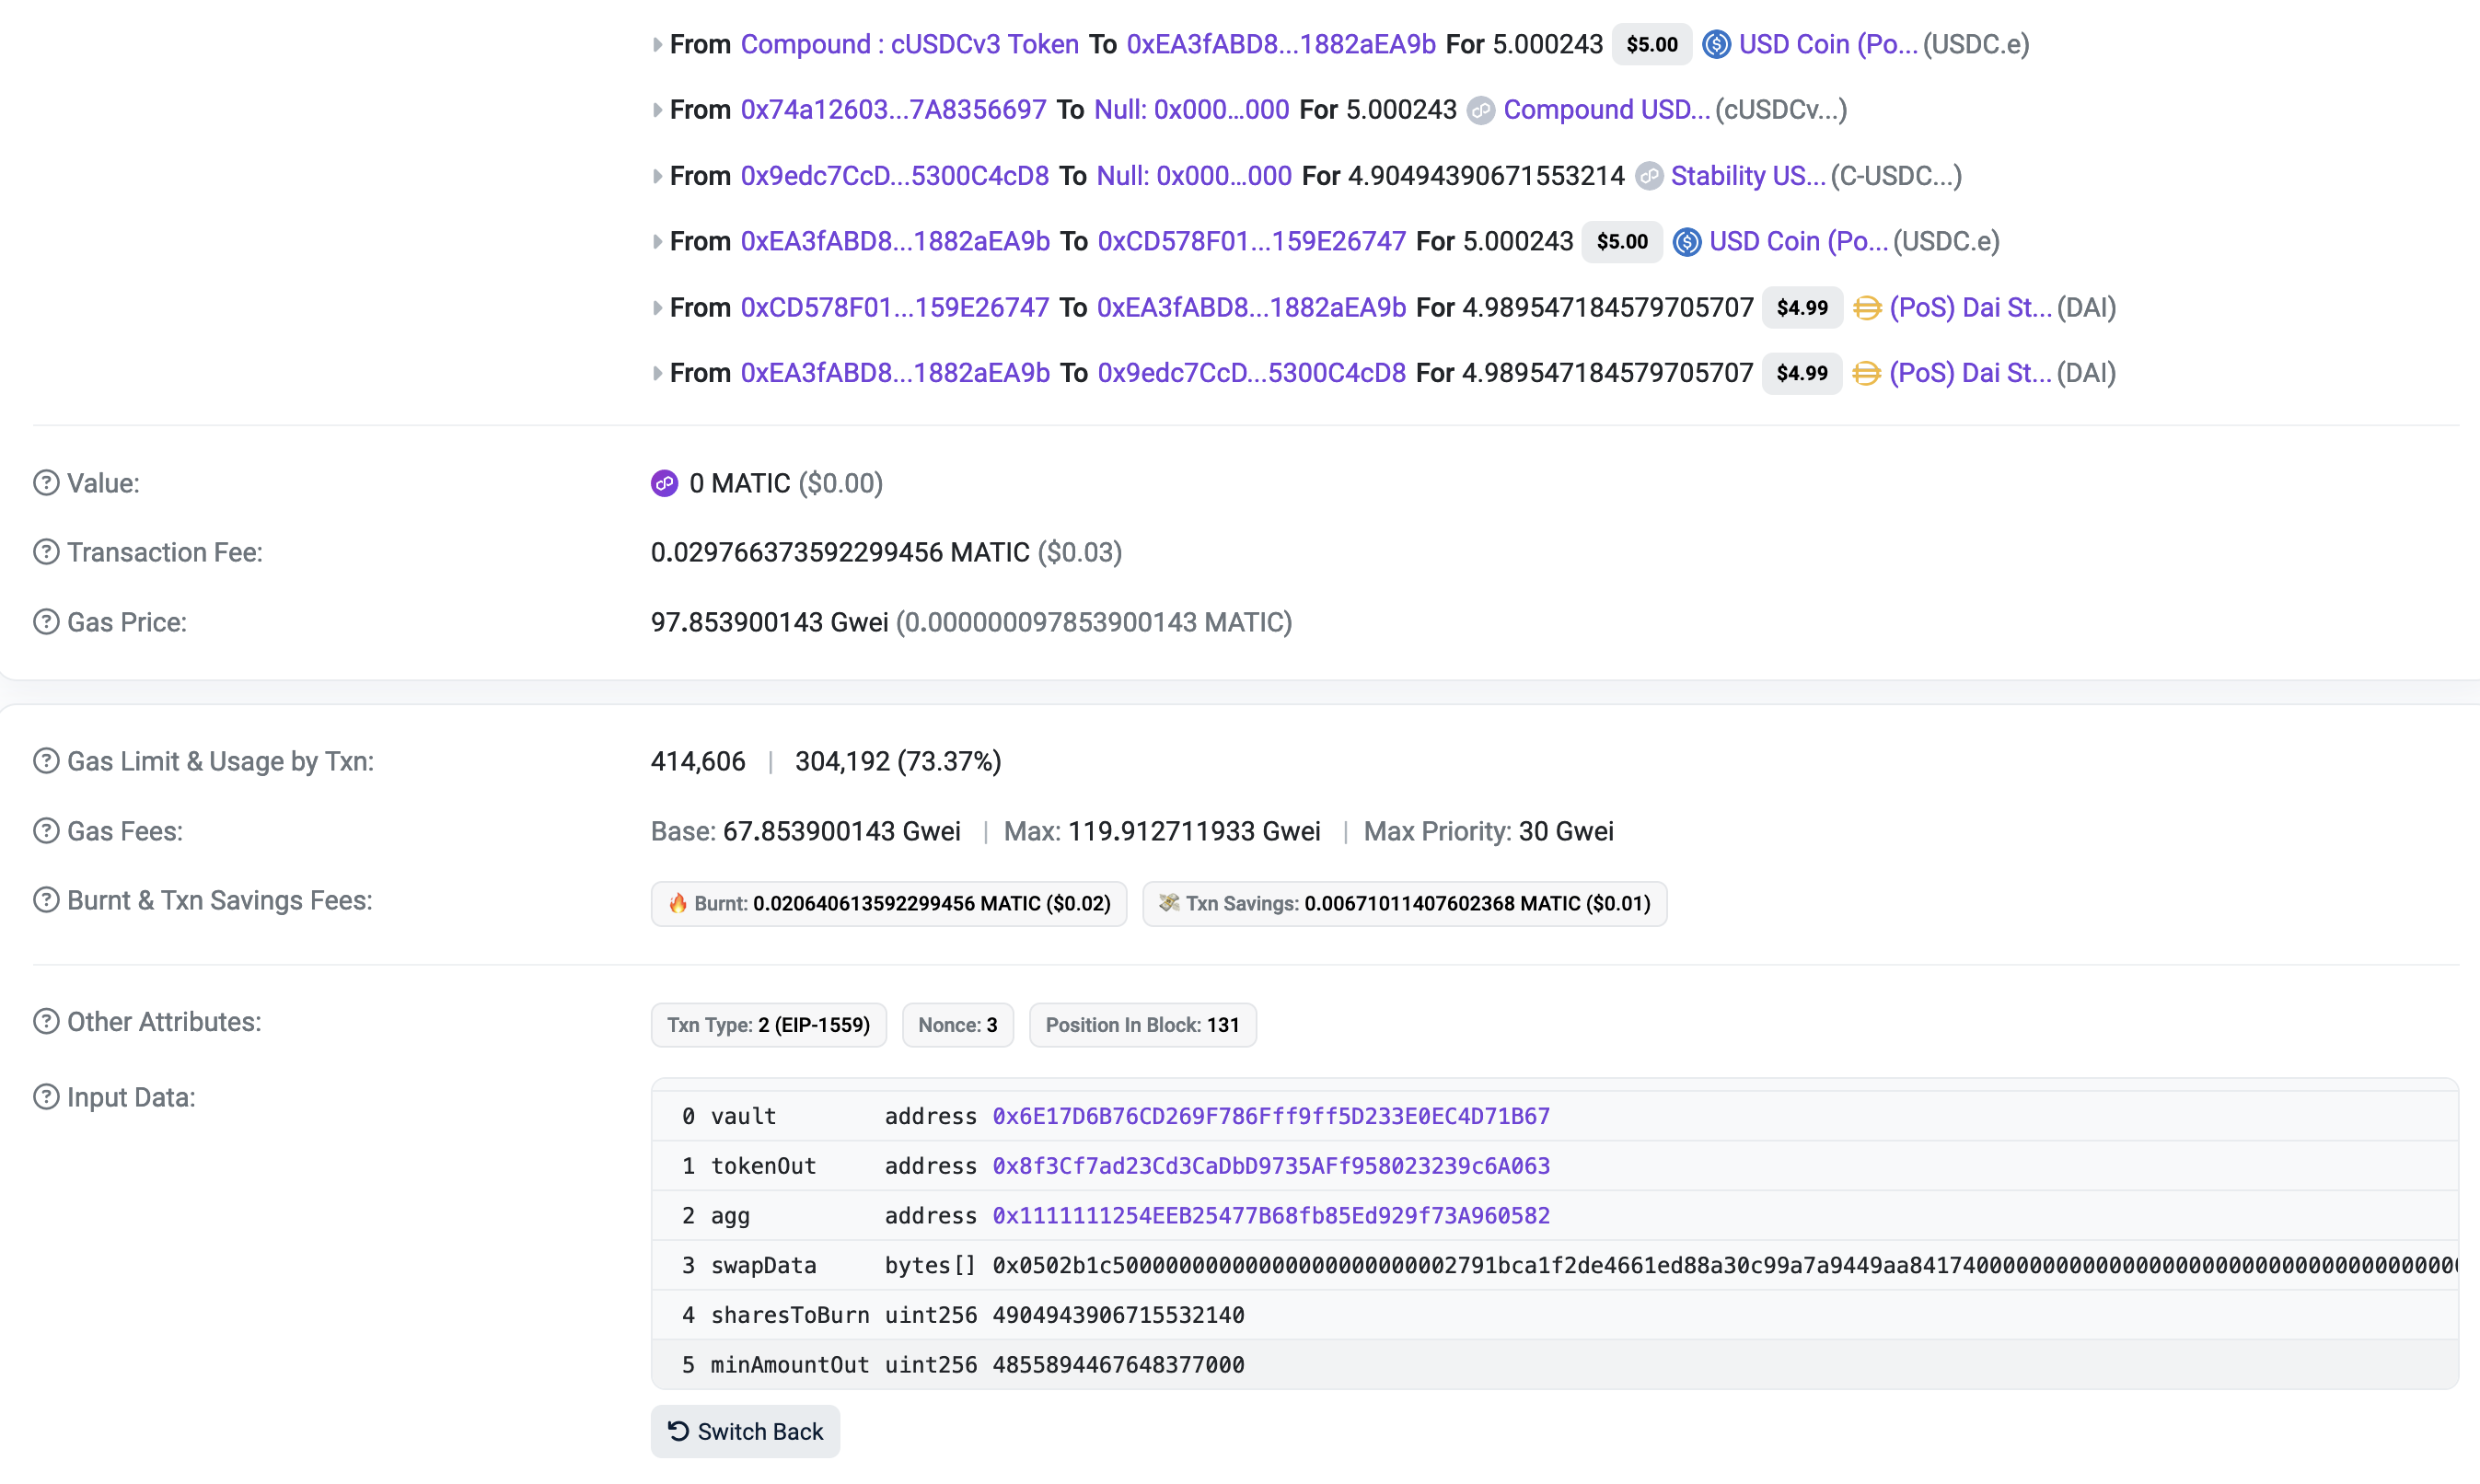Viewport: 2480px width, 1484px height.
Task: Click the help icon beside Value
Action: point(46,483)
